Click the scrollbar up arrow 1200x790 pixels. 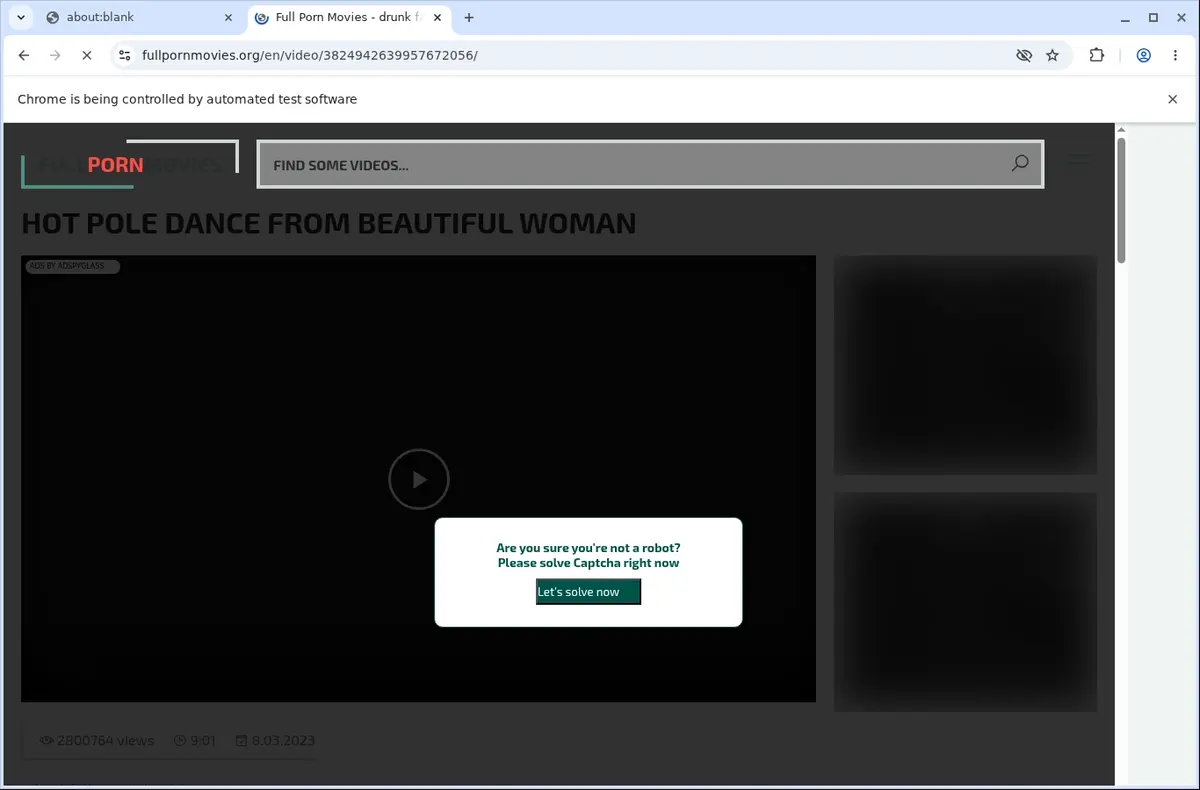[x=1121, y=130]
